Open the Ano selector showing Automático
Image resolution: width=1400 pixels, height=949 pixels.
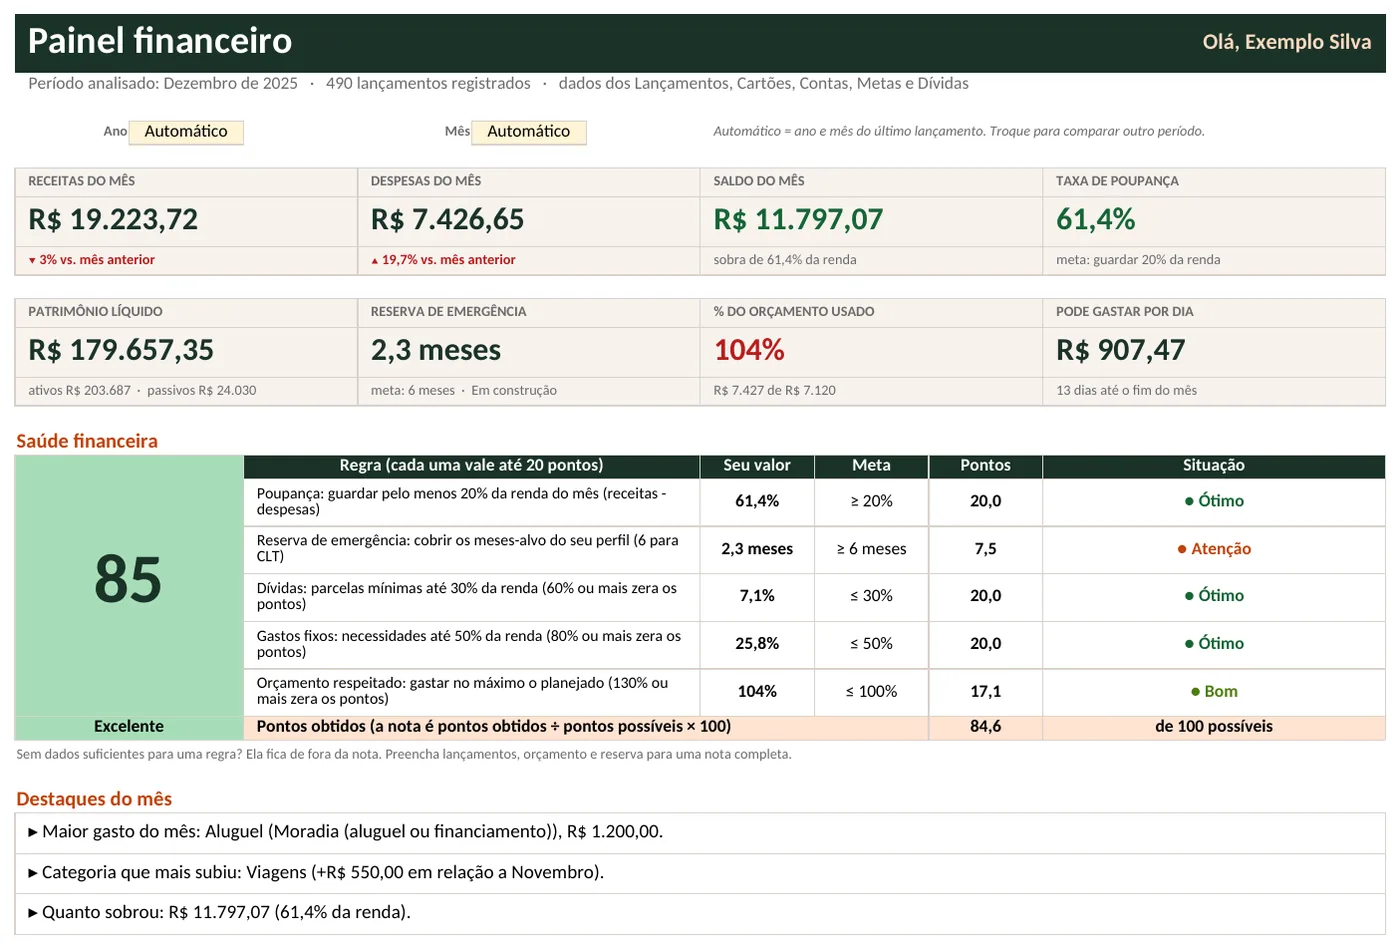click(186, 132)
